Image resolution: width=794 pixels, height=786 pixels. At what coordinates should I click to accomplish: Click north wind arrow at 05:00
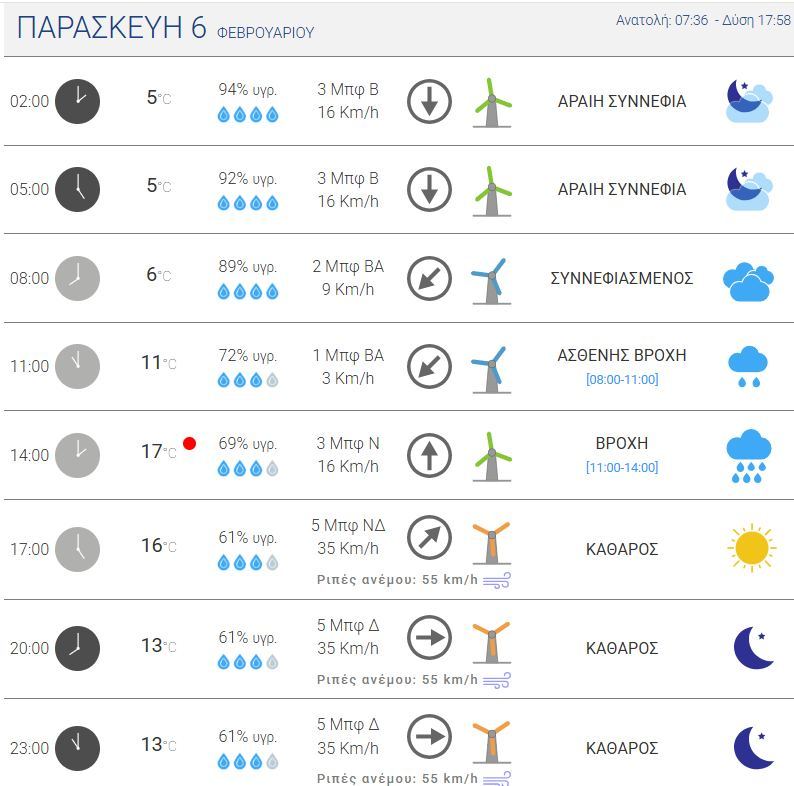tap(429, 190)
